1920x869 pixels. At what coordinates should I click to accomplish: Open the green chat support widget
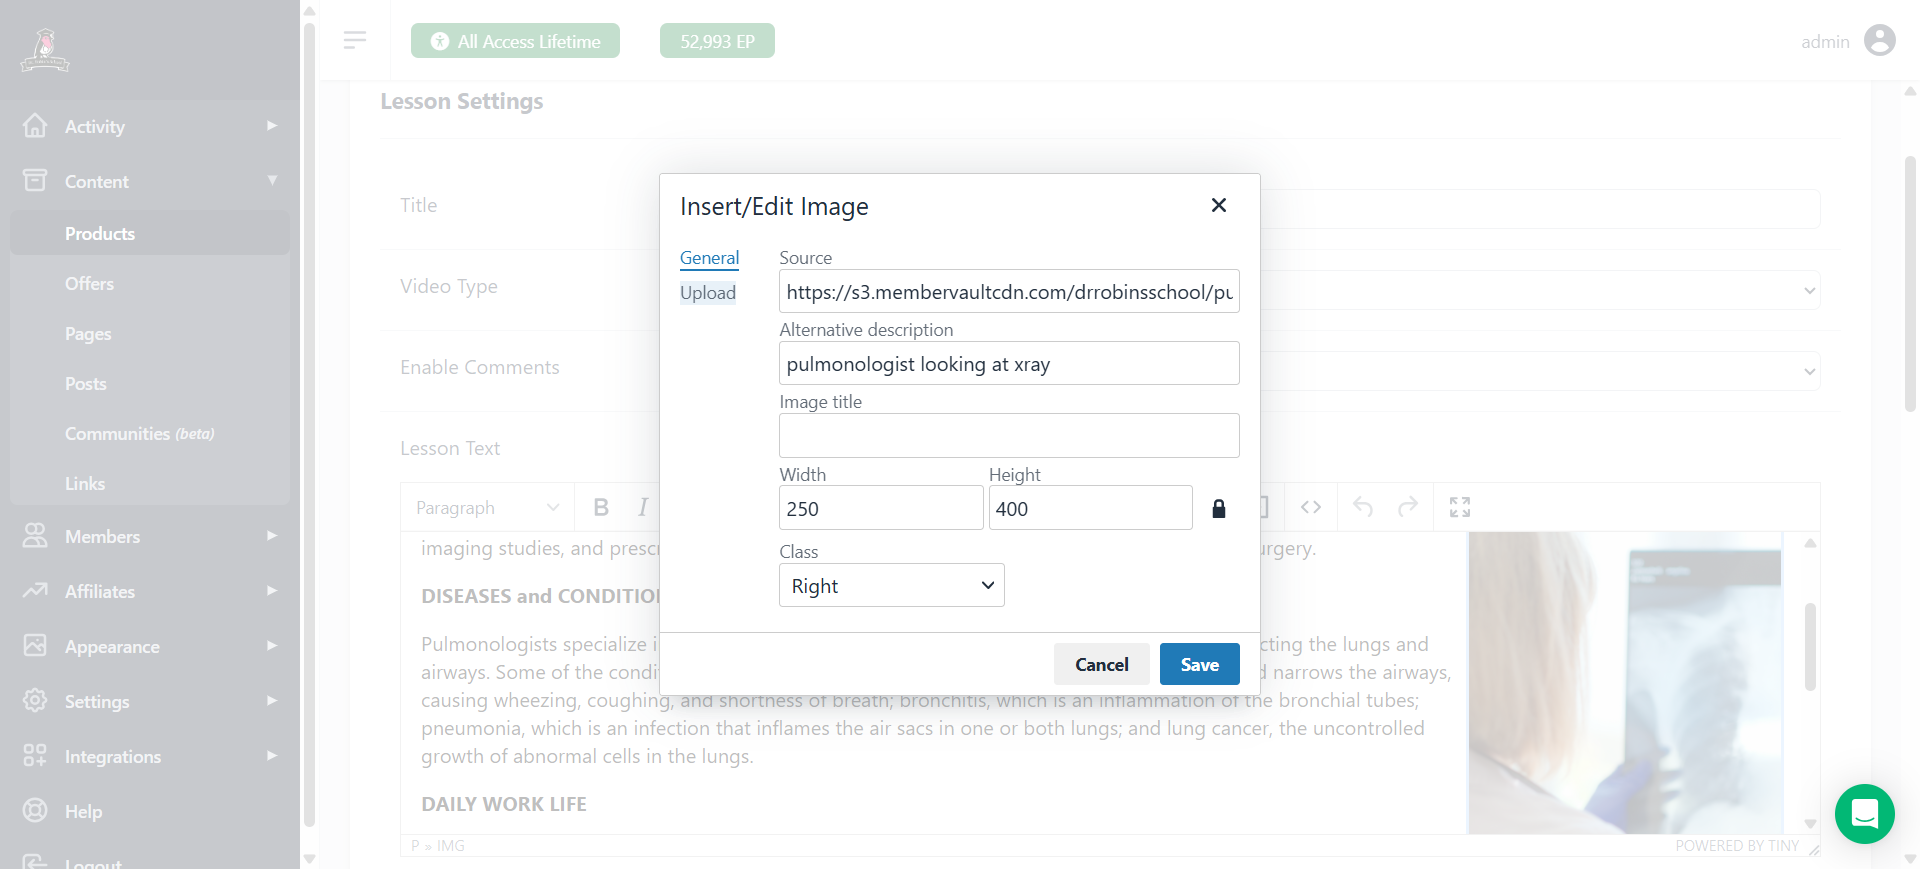click(1864, 814)
